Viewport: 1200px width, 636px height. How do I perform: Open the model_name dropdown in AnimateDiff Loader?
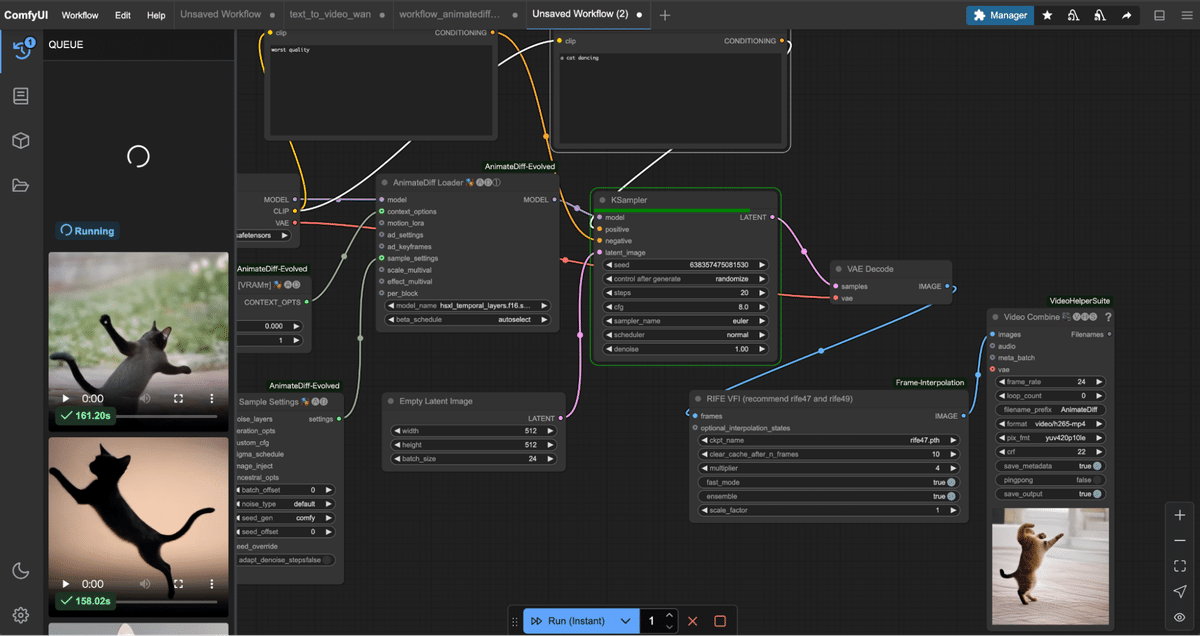468,305
